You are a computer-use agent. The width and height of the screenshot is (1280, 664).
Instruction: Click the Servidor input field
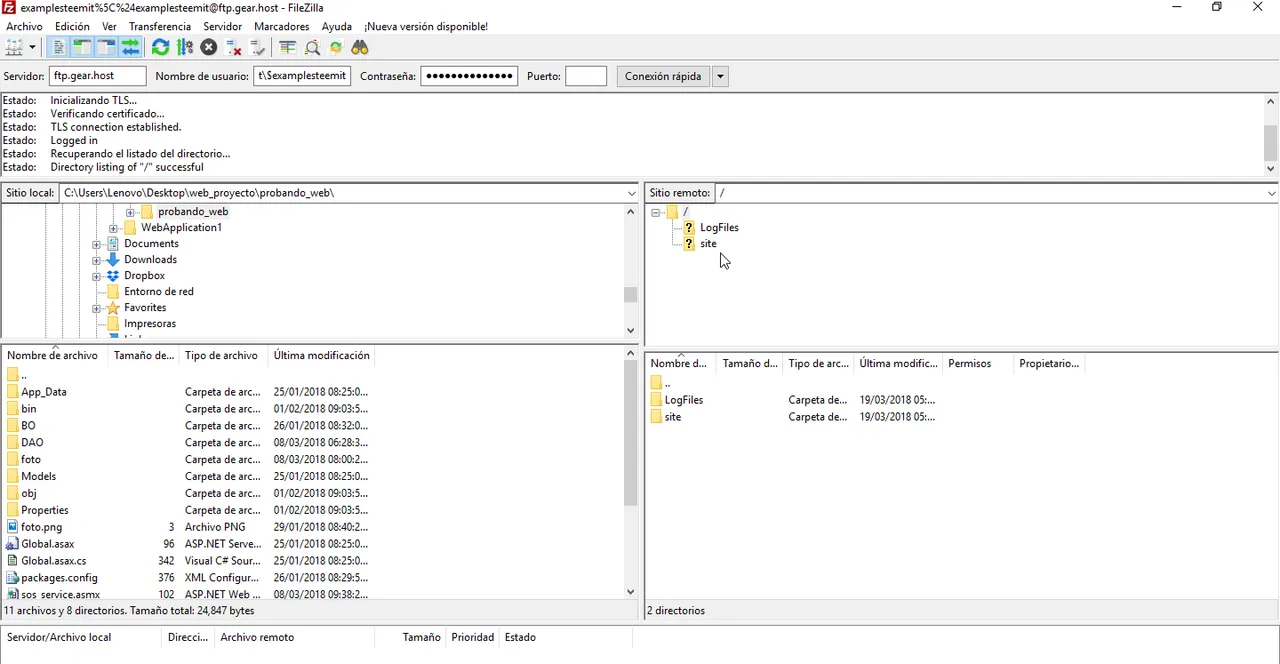click(98, 76)
